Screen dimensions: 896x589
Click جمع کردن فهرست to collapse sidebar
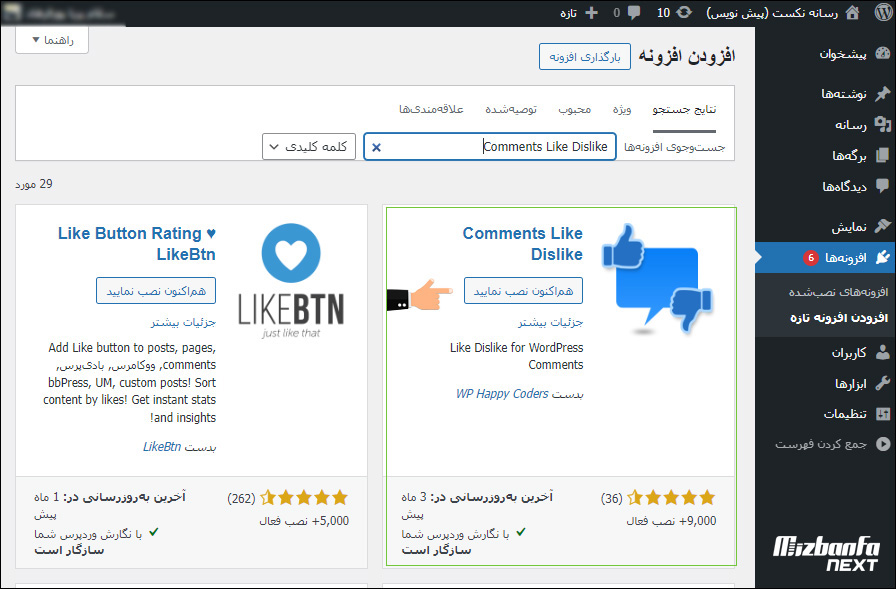pos(821,444)
